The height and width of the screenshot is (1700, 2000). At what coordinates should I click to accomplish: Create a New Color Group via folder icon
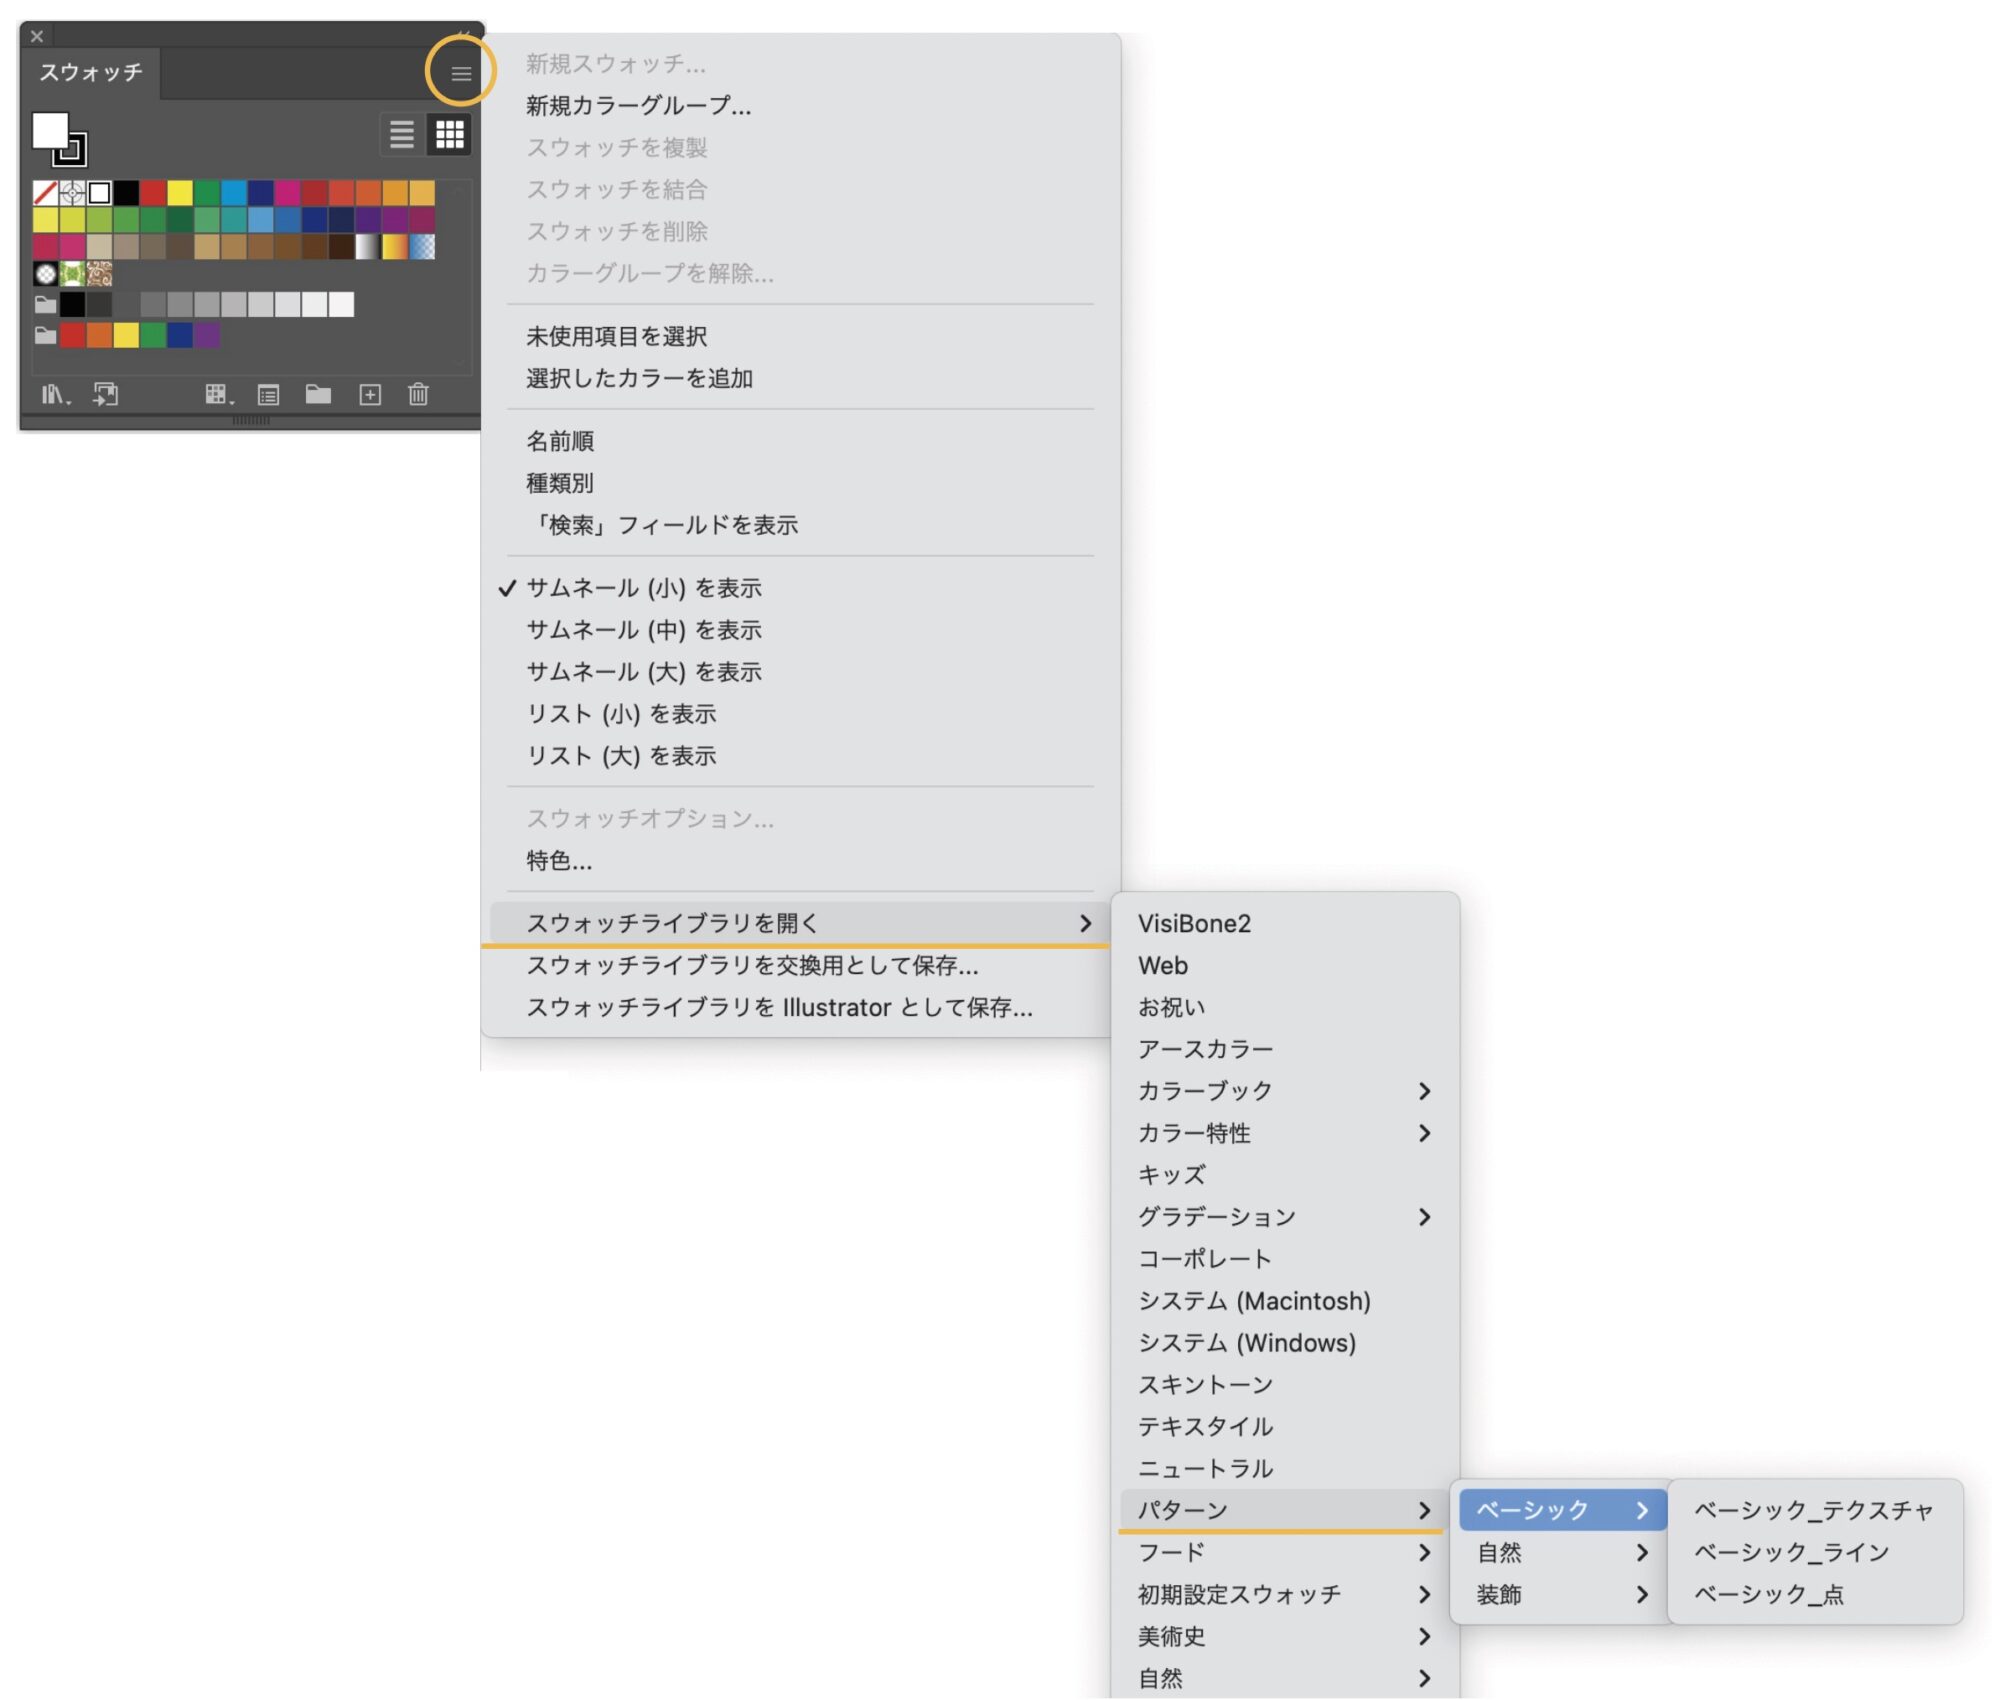tap(320, 395)
